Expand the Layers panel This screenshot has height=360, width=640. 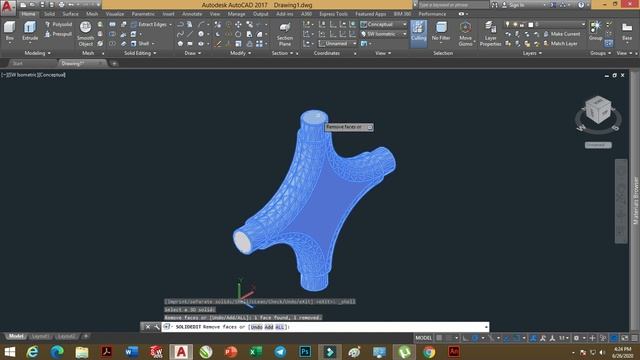[532, 53]
